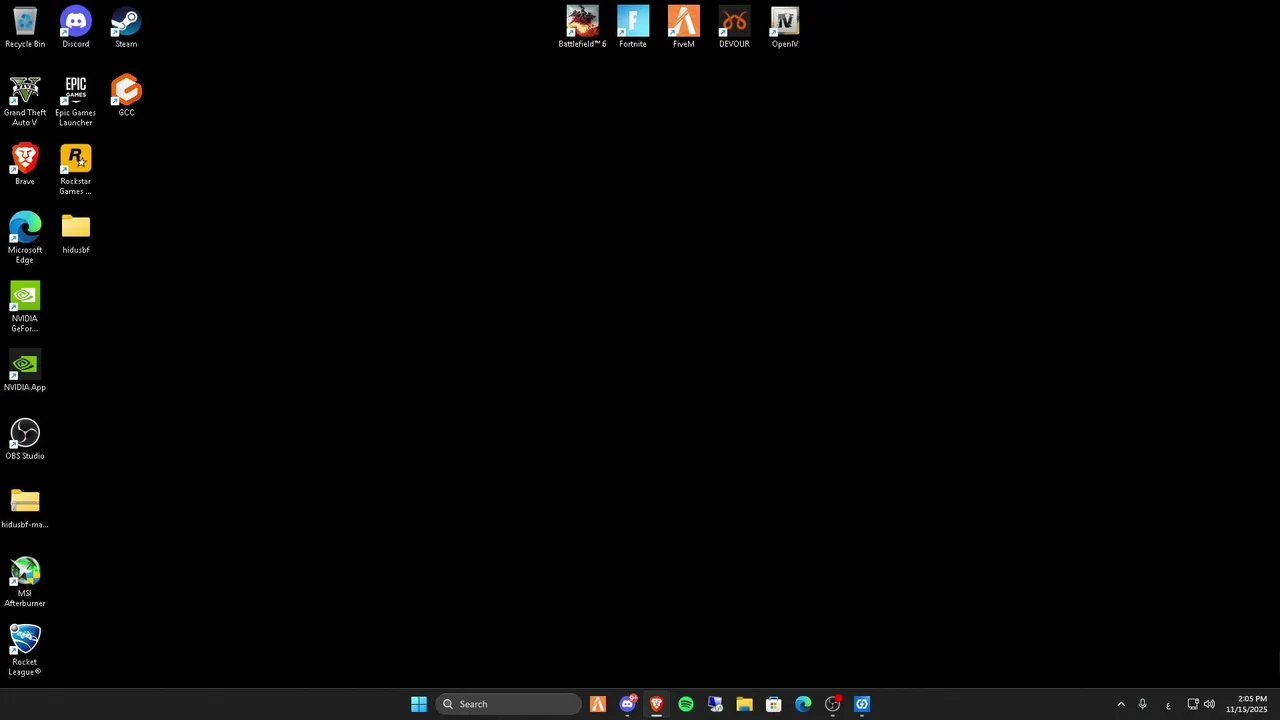Click the microphone icon in system tray
This screenshot has height=720, width=1280.
point(1142,704)
